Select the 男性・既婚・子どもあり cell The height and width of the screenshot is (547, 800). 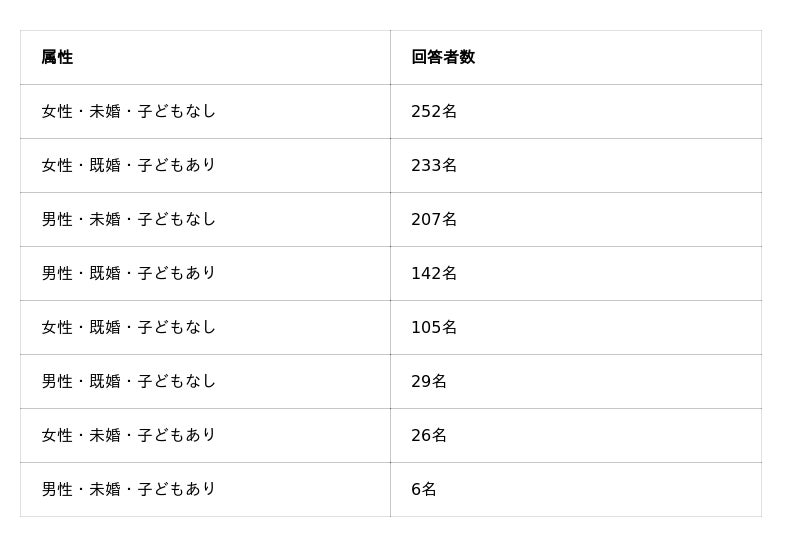pos(129,274)
